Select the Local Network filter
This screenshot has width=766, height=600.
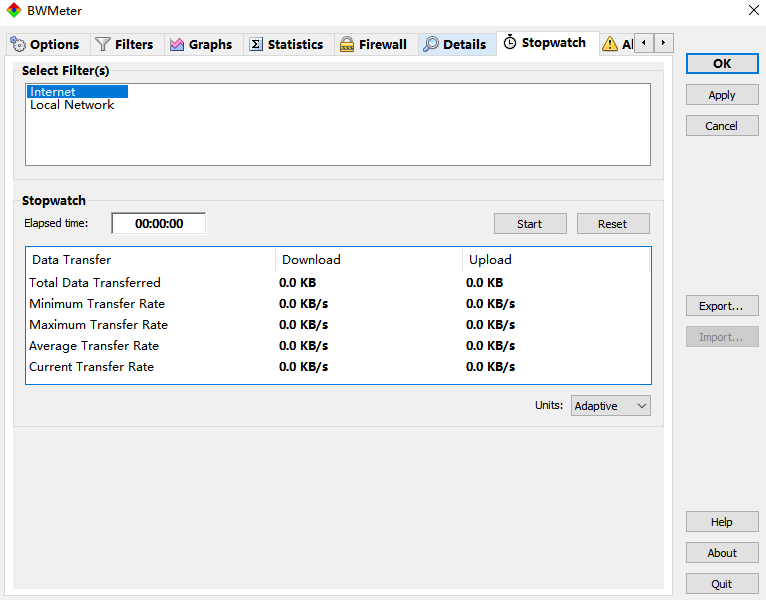tap(72, 105)
